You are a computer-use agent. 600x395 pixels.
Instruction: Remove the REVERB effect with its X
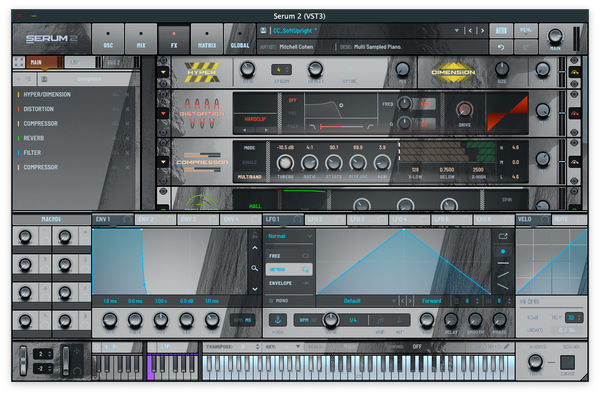pos(127,138)
